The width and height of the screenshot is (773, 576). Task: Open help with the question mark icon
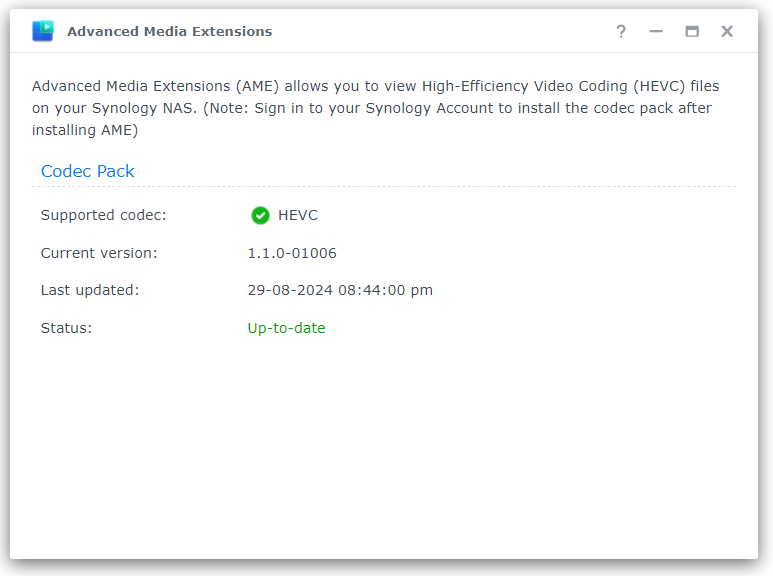[x=621, y=32]
